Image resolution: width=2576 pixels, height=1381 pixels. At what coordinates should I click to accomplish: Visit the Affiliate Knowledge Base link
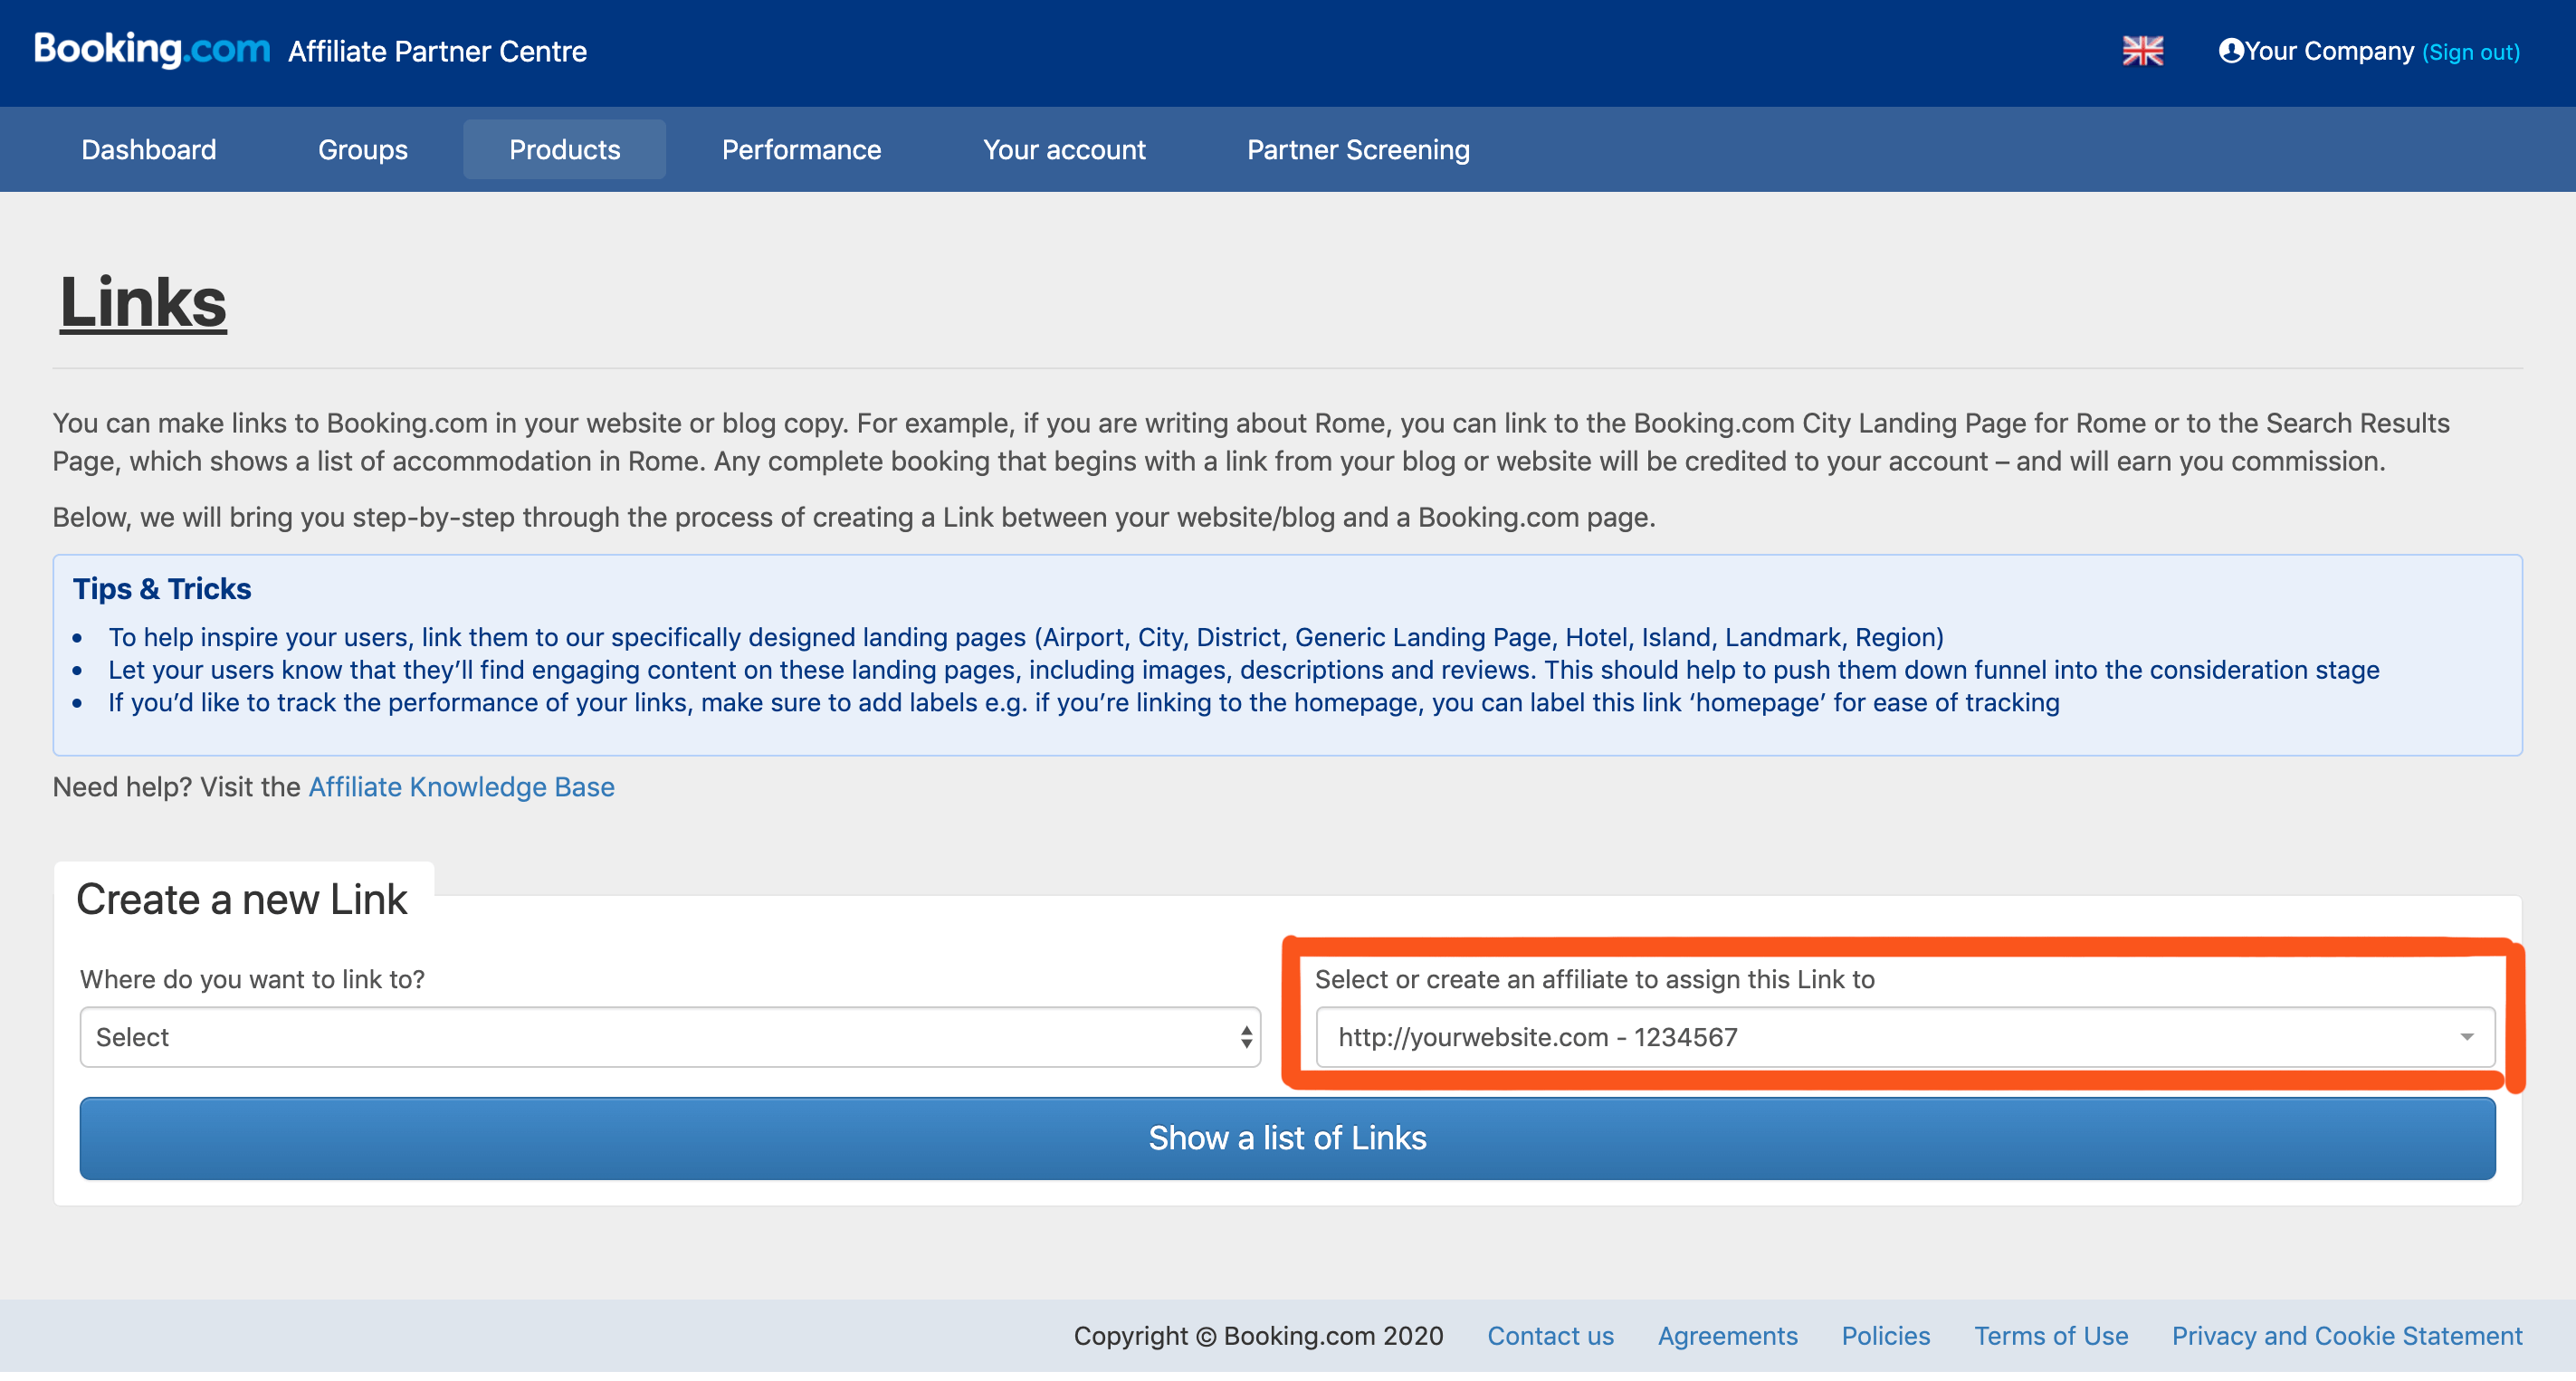[x=461, y=787]
